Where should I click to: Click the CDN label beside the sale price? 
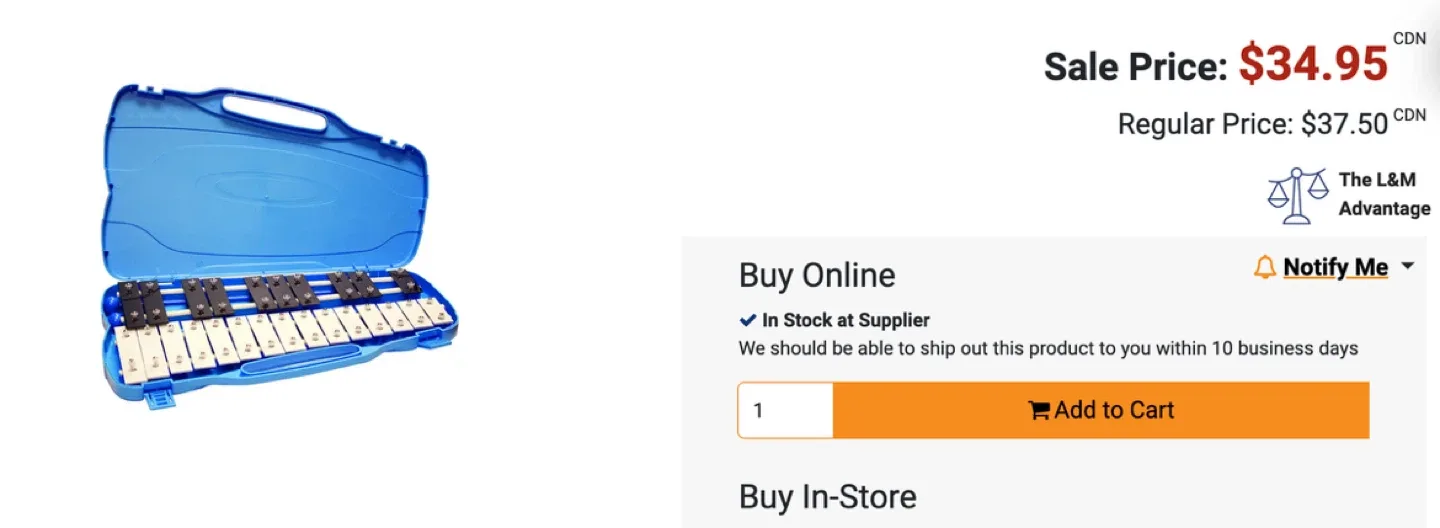[1408, 39]
